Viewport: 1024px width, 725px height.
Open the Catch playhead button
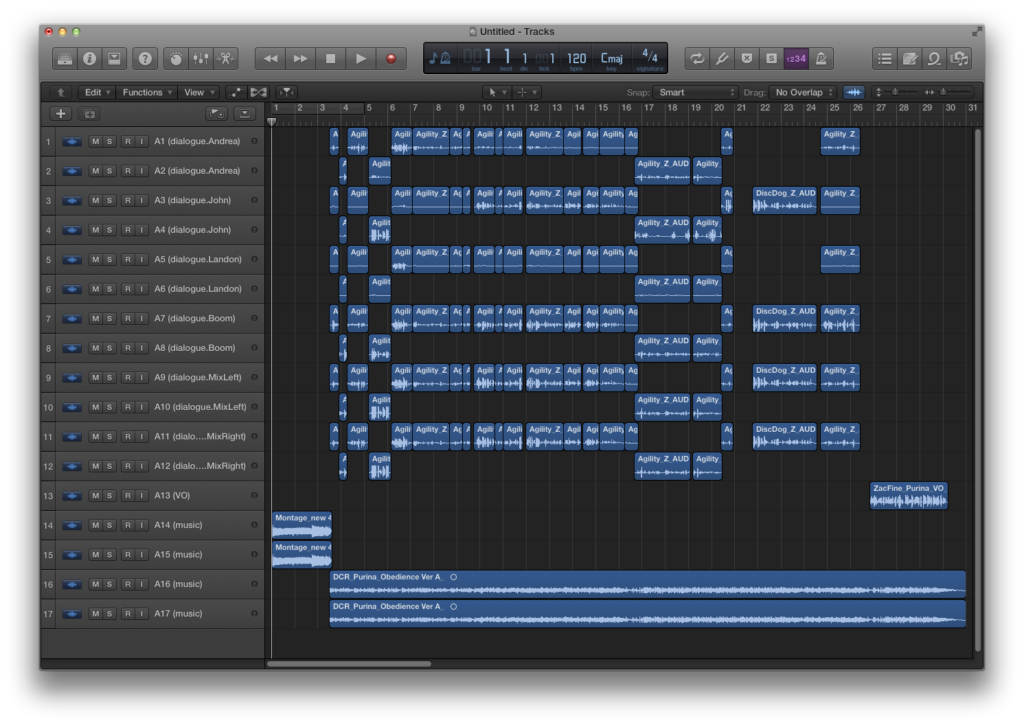(x=287, y=92)
